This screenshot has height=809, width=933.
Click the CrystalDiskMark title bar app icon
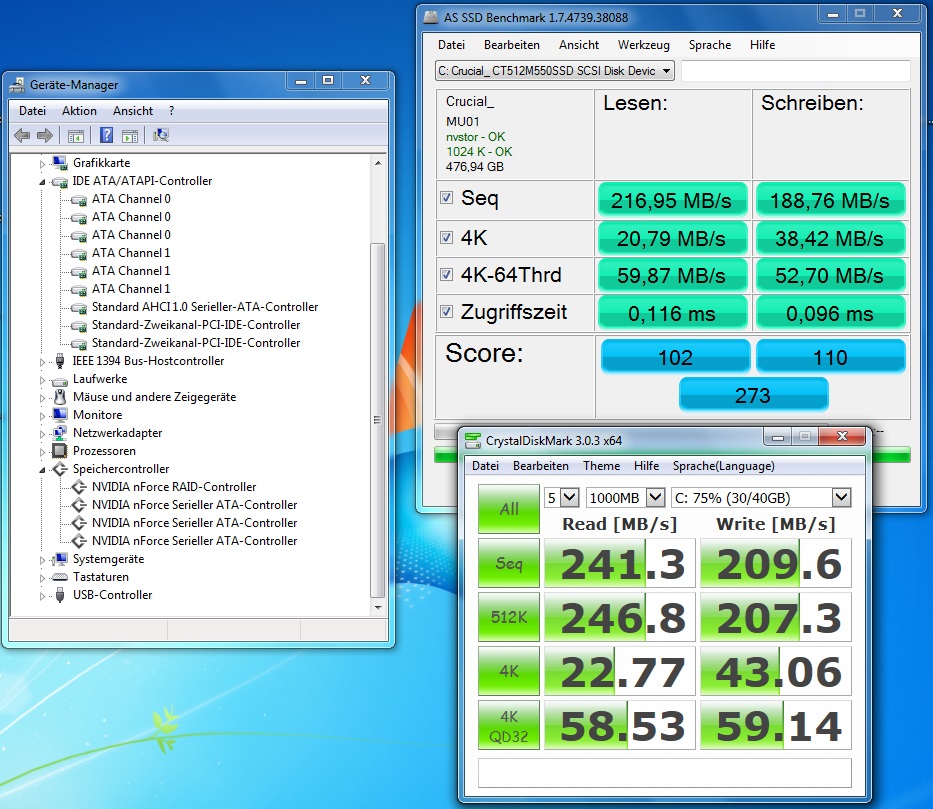pyautogui.click(x=472, y=440)
